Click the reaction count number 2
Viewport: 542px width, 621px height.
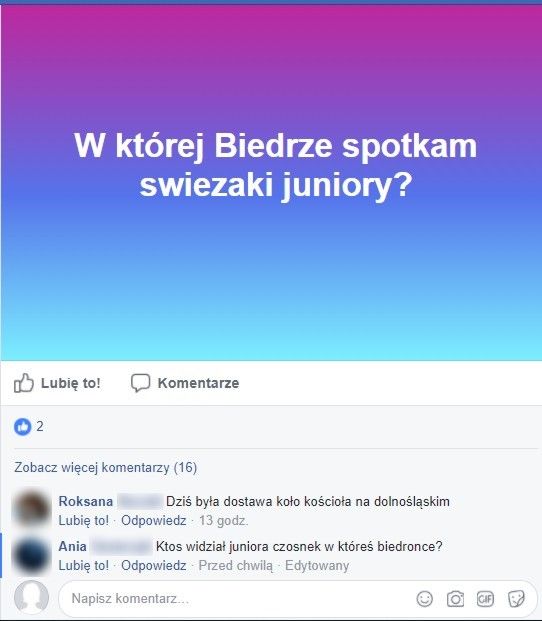[40, 427]
